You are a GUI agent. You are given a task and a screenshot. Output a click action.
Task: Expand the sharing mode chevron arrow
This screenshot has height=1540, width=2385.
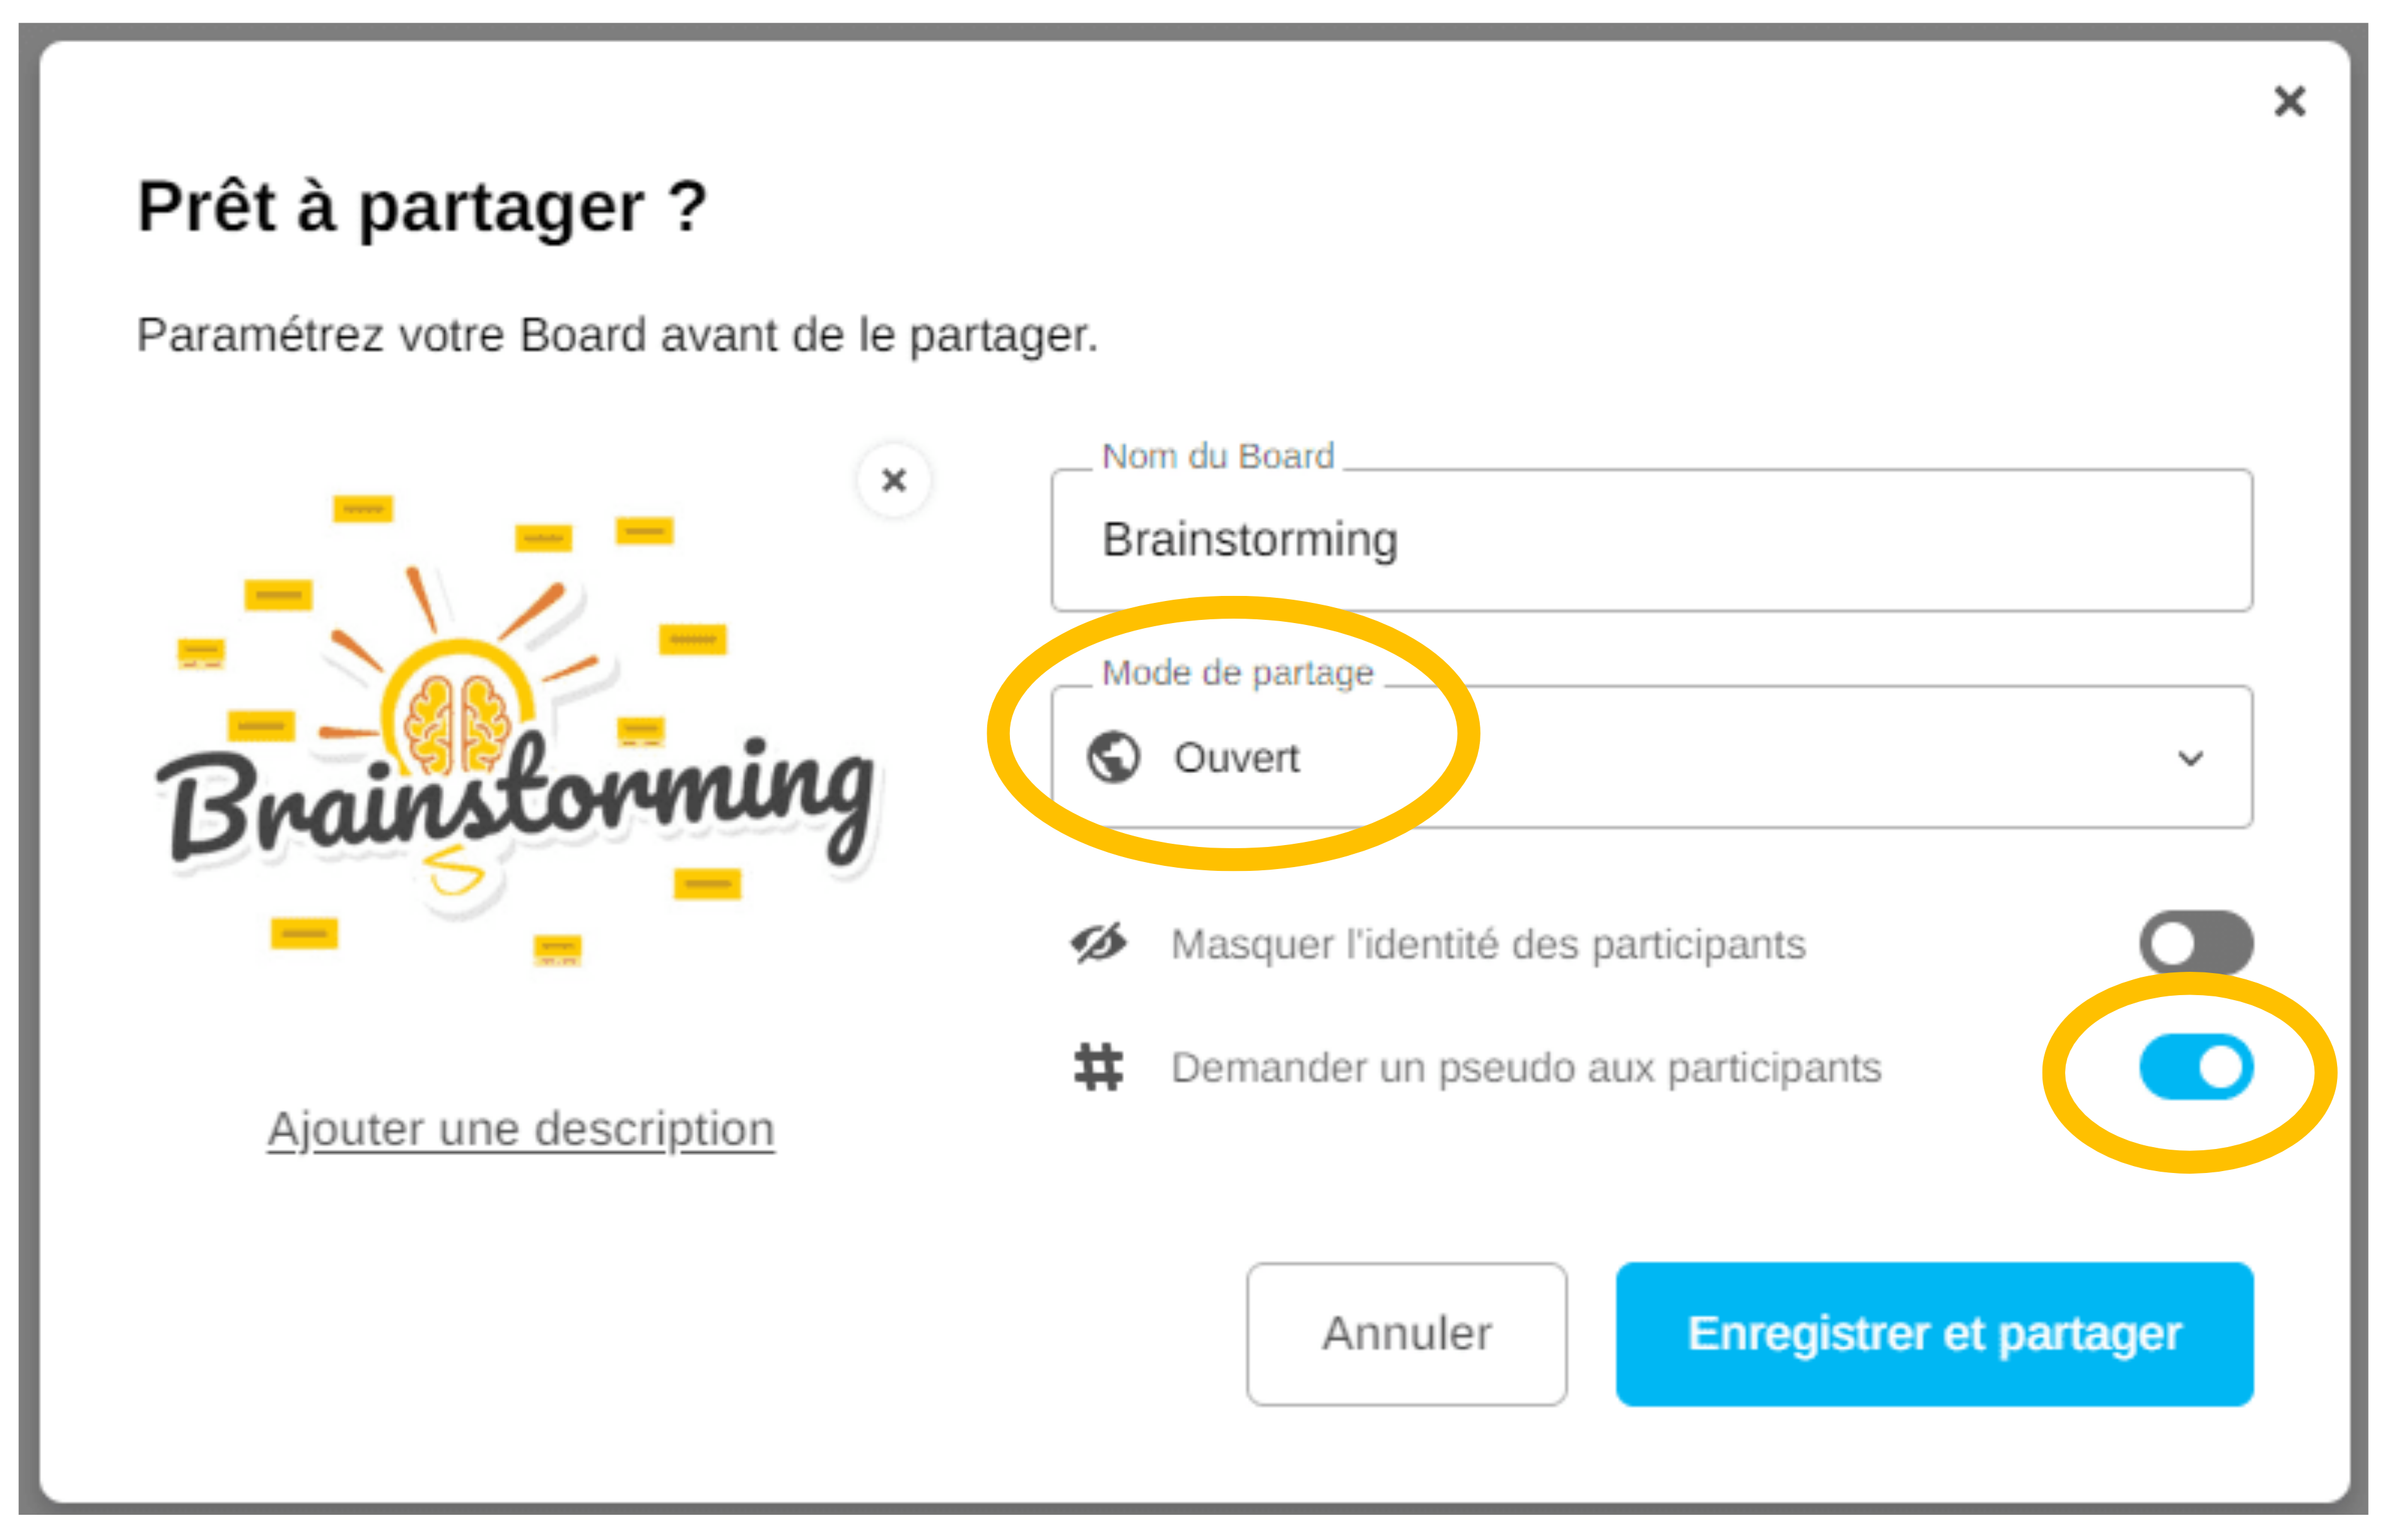tap(2190, 758)
